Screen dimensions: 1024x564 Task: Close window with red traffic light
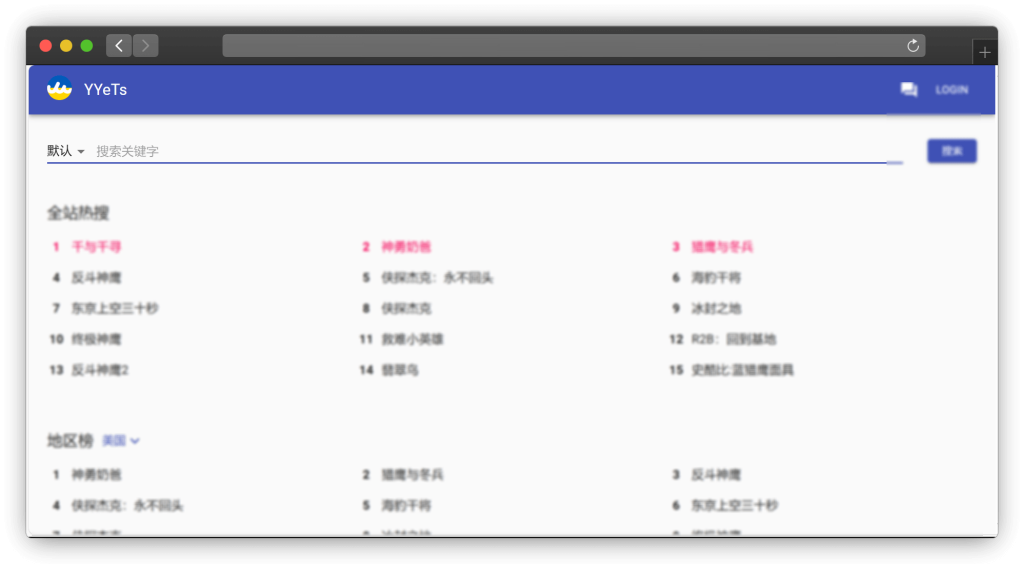click(x=46, y=46)
